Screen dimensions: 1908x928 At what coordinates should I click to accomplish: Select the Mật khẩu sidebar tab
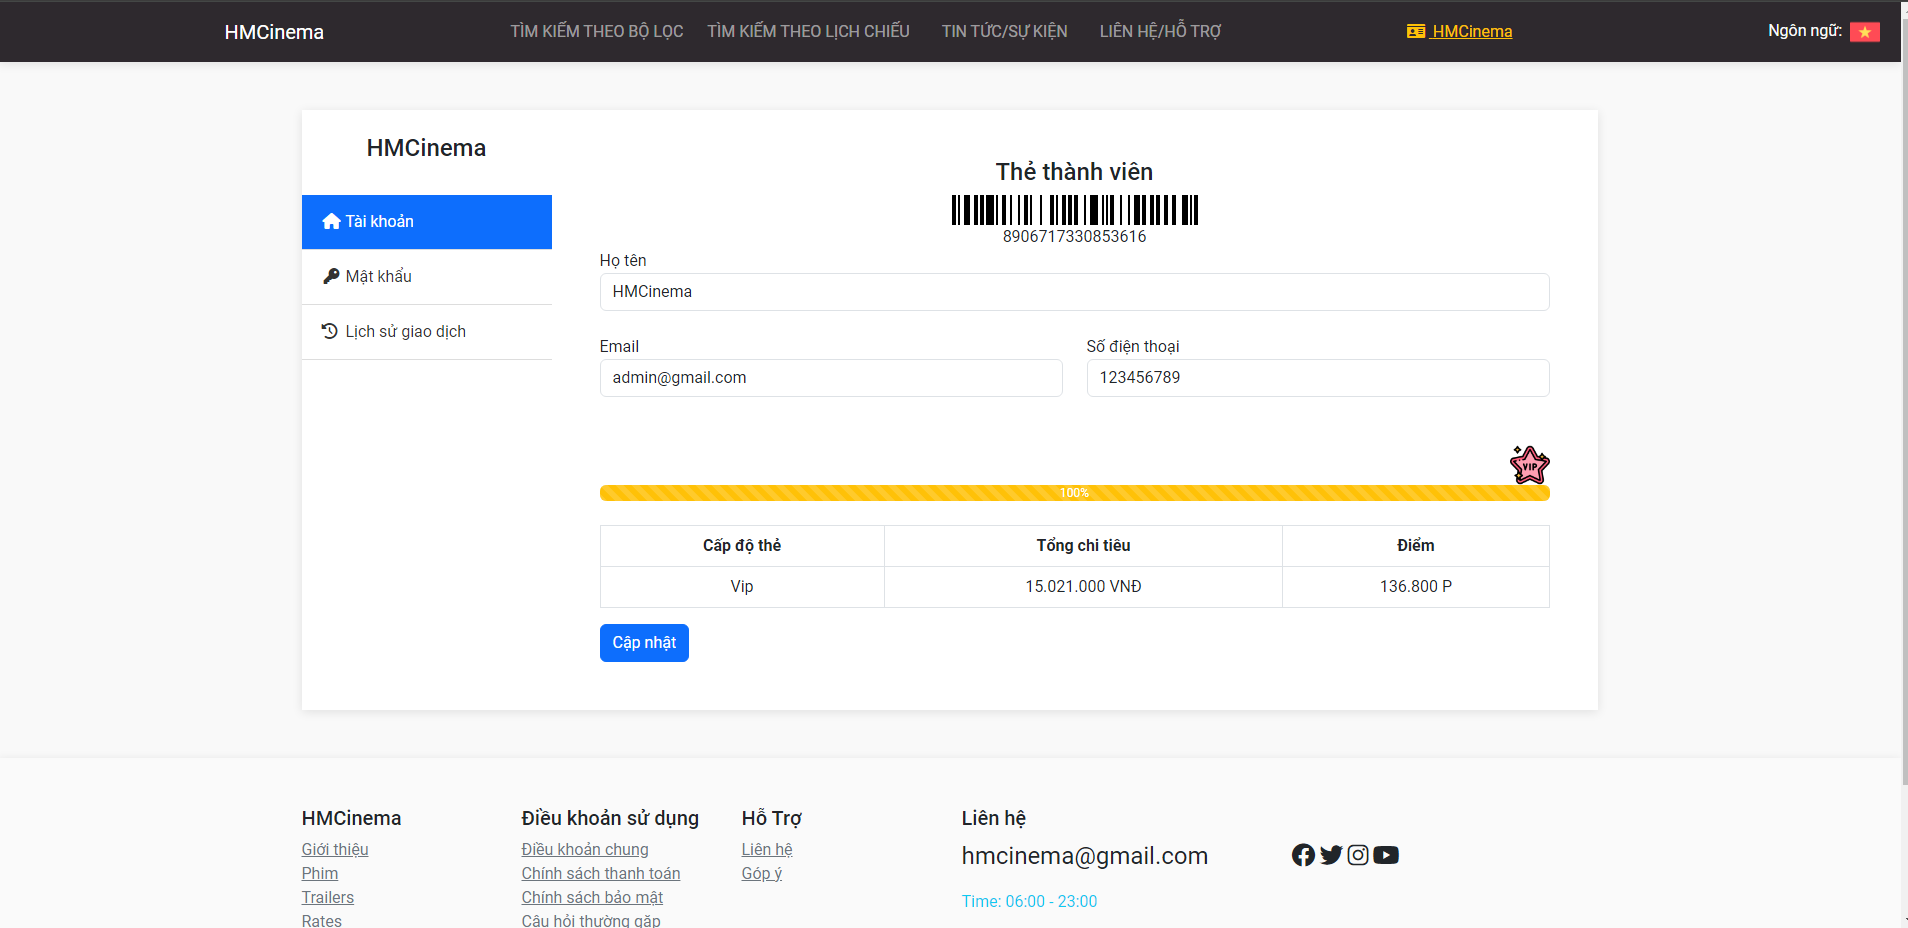tap(427, 277)
